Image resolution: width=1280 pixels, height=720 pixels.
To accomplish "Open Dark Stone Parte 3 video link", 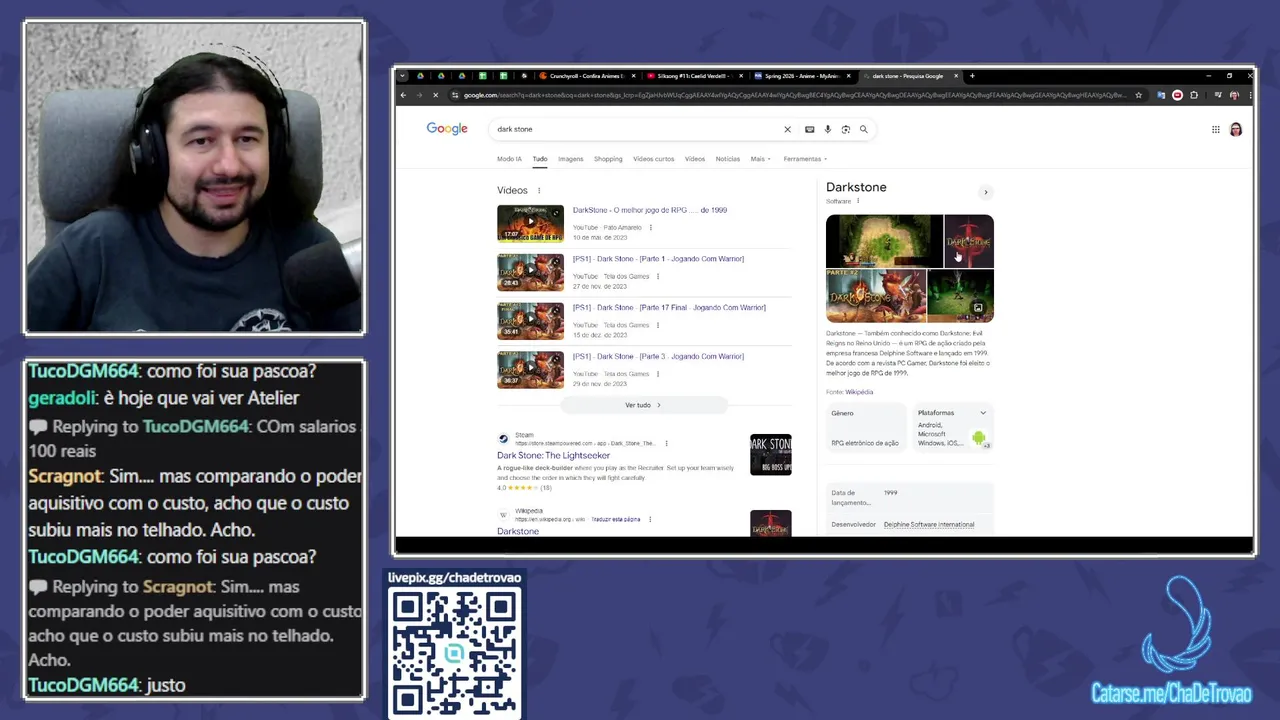I will tap(658, 357).
